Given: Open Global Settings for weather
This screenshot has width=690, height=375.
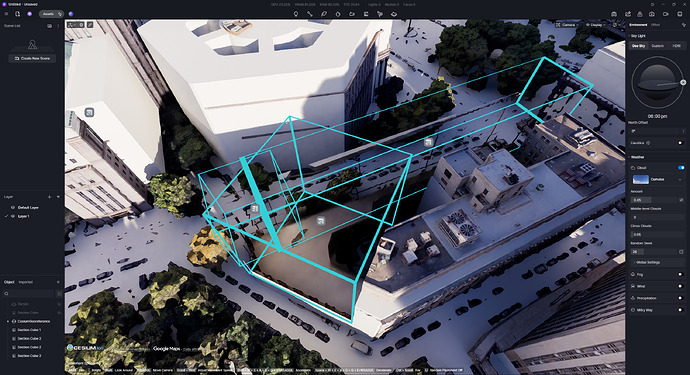Looking at the screenshot, I should (657, 262).
